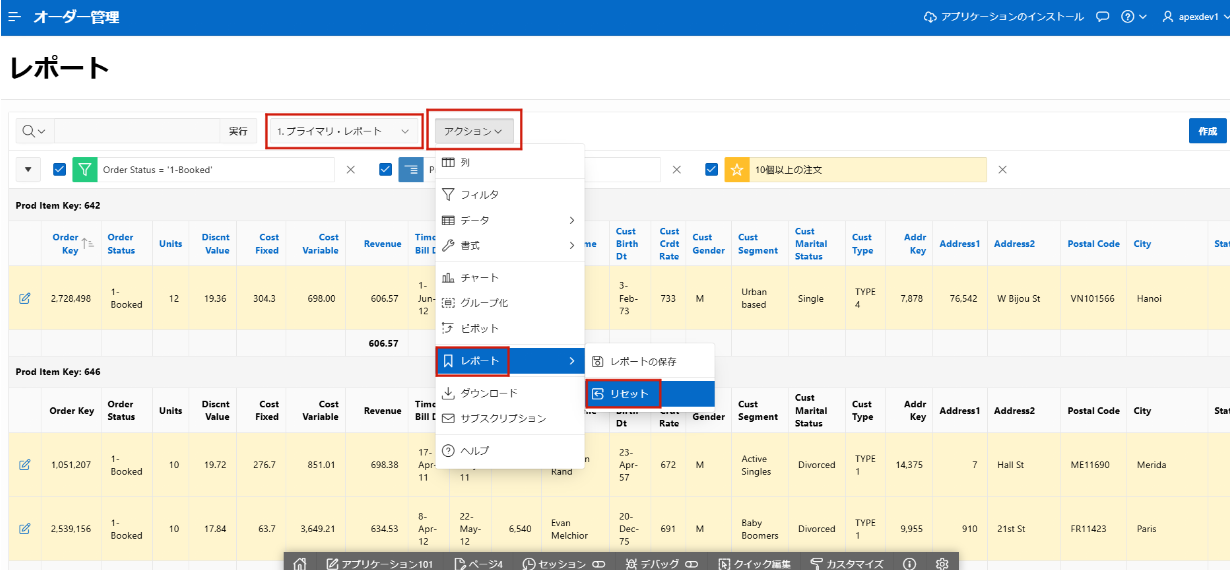Open ページ4 in the developer toolbar
1230x570 pixels.
478,564
